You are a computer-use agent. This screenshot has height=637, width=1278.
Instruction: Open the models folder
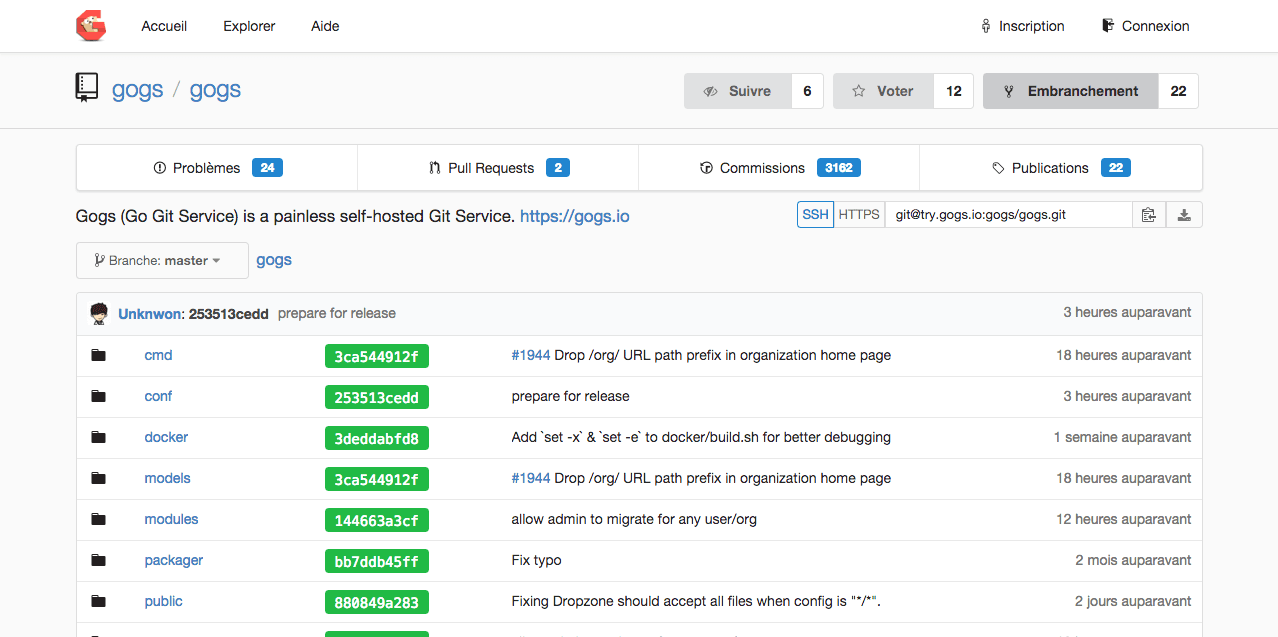167,478
